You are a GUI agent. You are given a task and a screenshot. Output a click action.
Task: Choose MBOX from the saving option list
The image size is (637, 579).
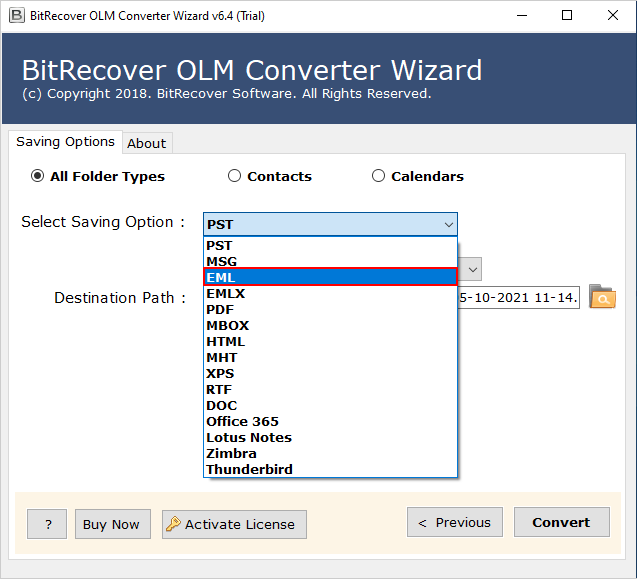click(330, 325)
